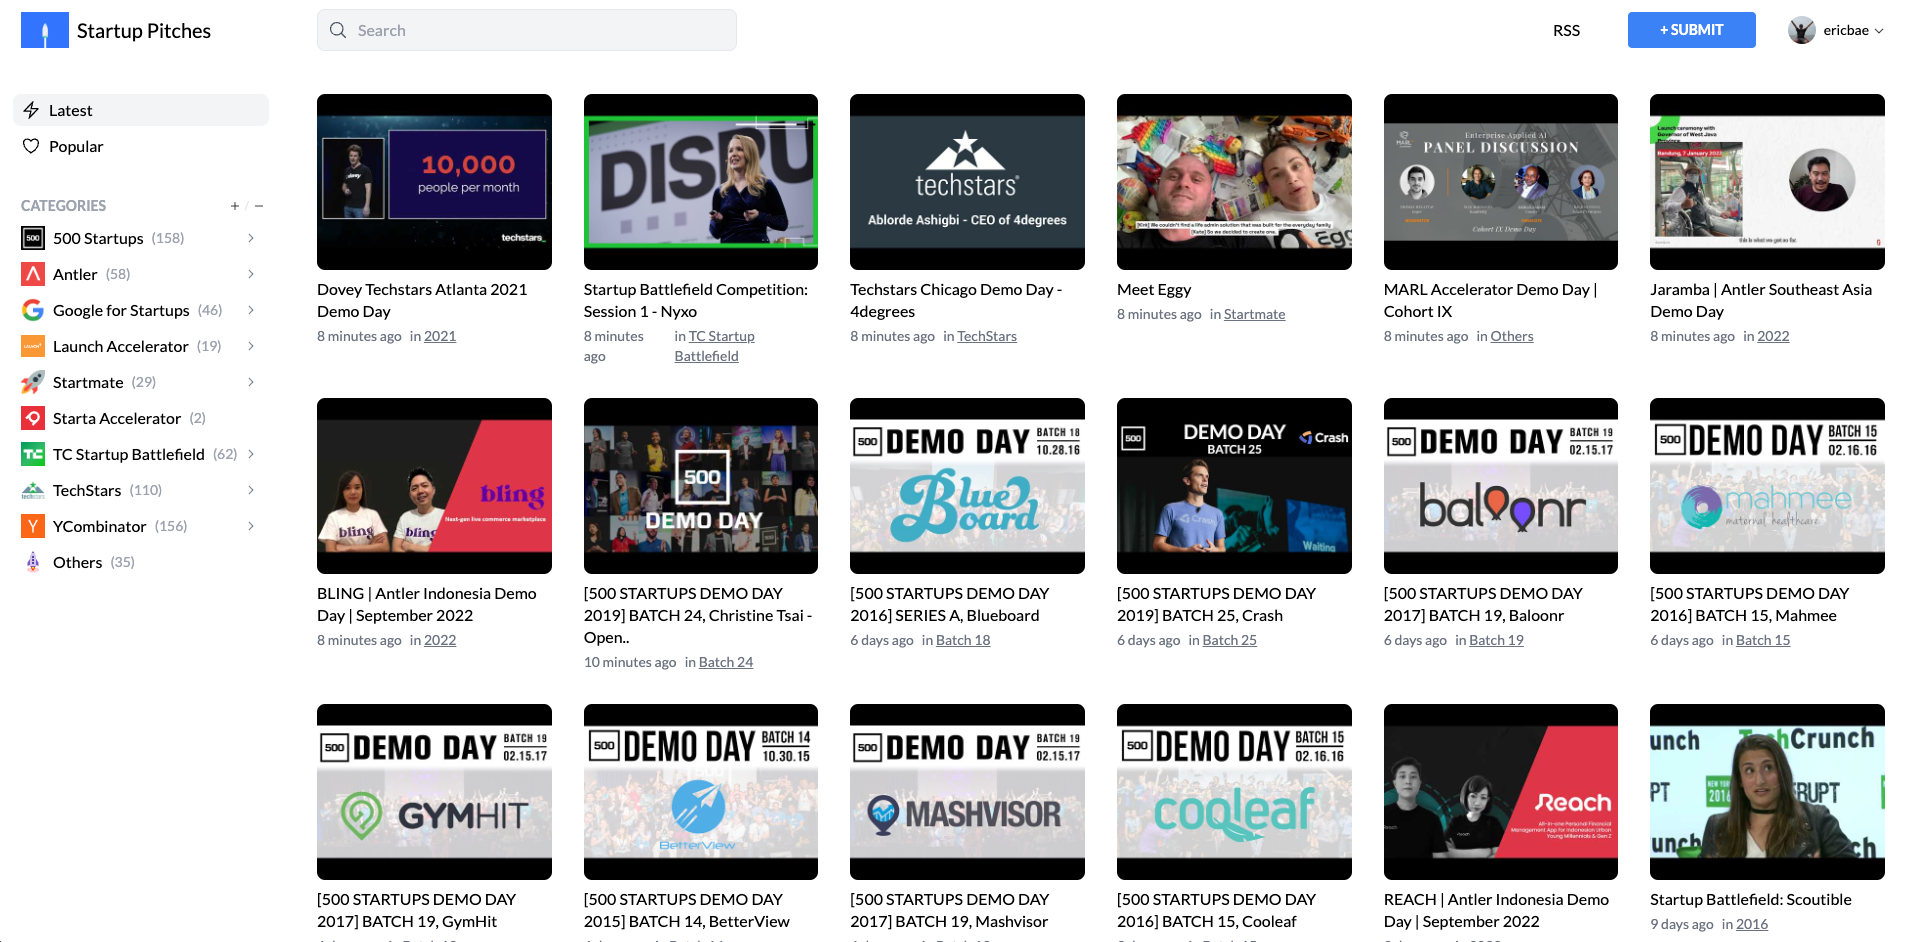Click the BATCH 14, BetterView title
Viewport: 1911px width, 942px height.
[x=687, y=910]
